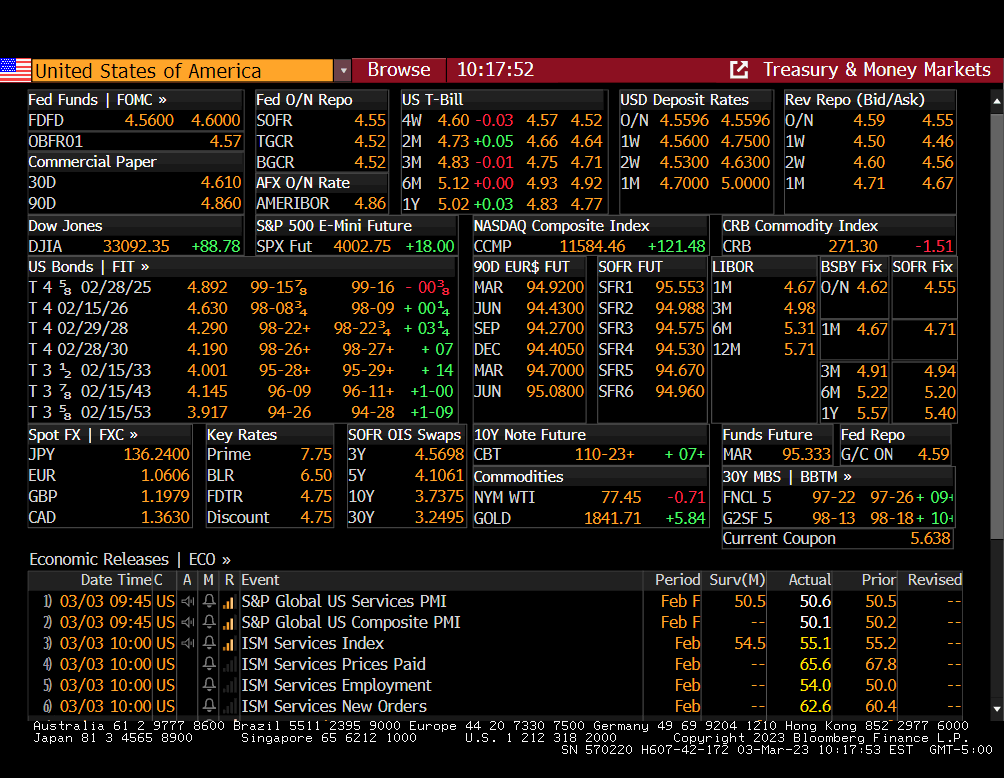
Task: Click the United States flag icon
Action: (x=15, y=70)
